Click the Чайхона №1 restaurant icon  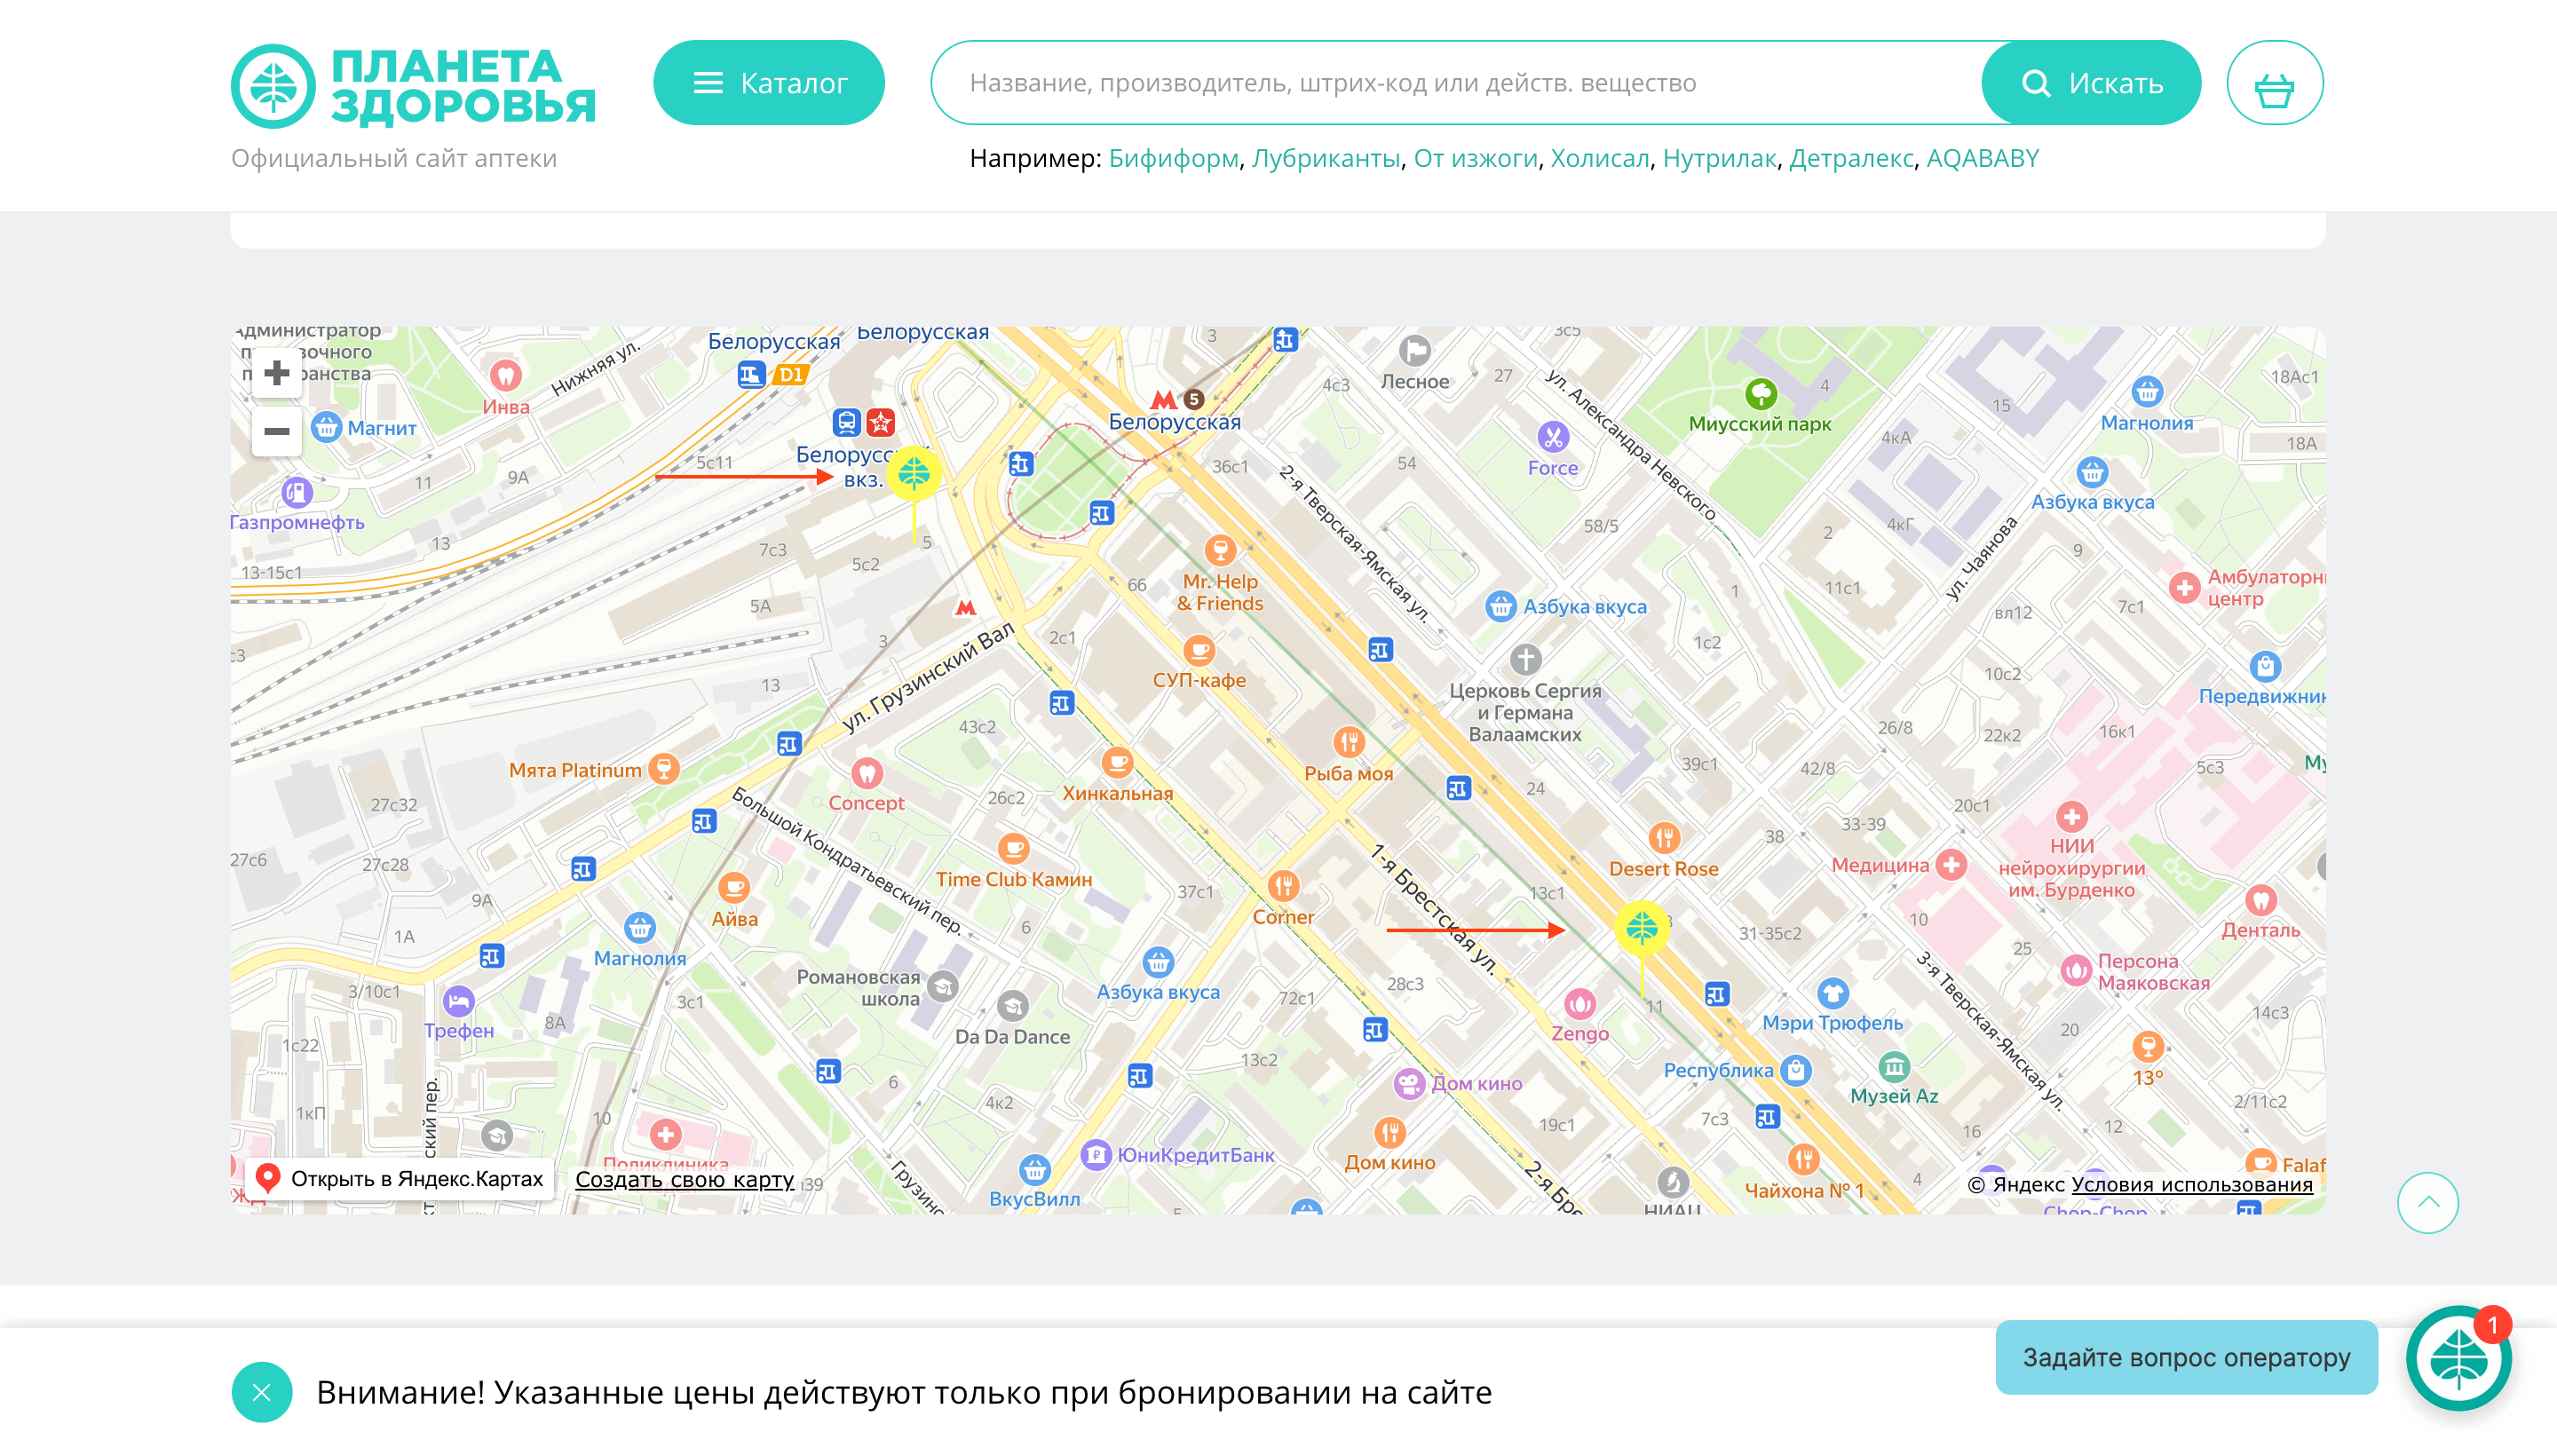tap(1803, 1159)
